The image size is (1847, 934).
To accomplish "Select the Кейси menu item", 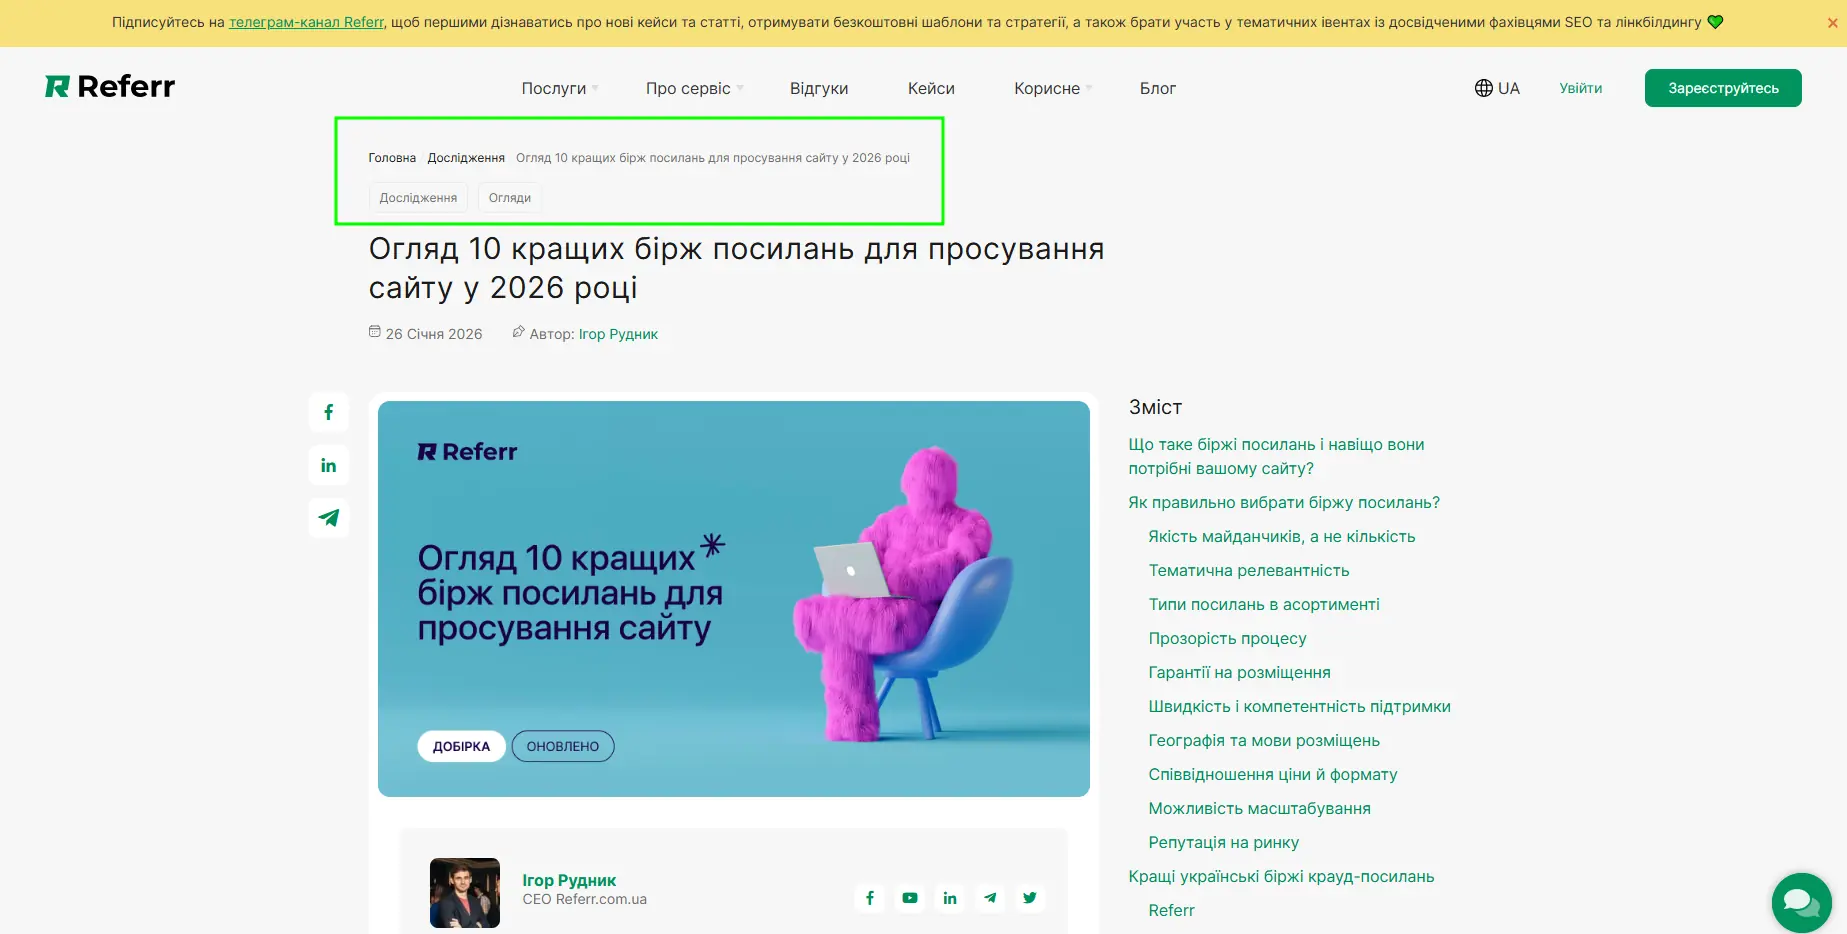I will [929, 88].
